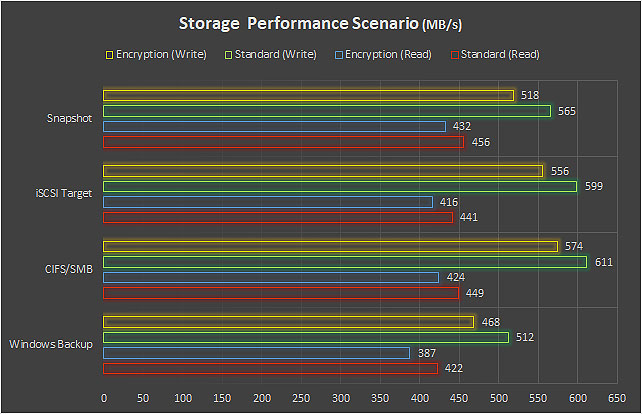
Task: Select the 650 axis tick label
Action: (x=617, y=398)
